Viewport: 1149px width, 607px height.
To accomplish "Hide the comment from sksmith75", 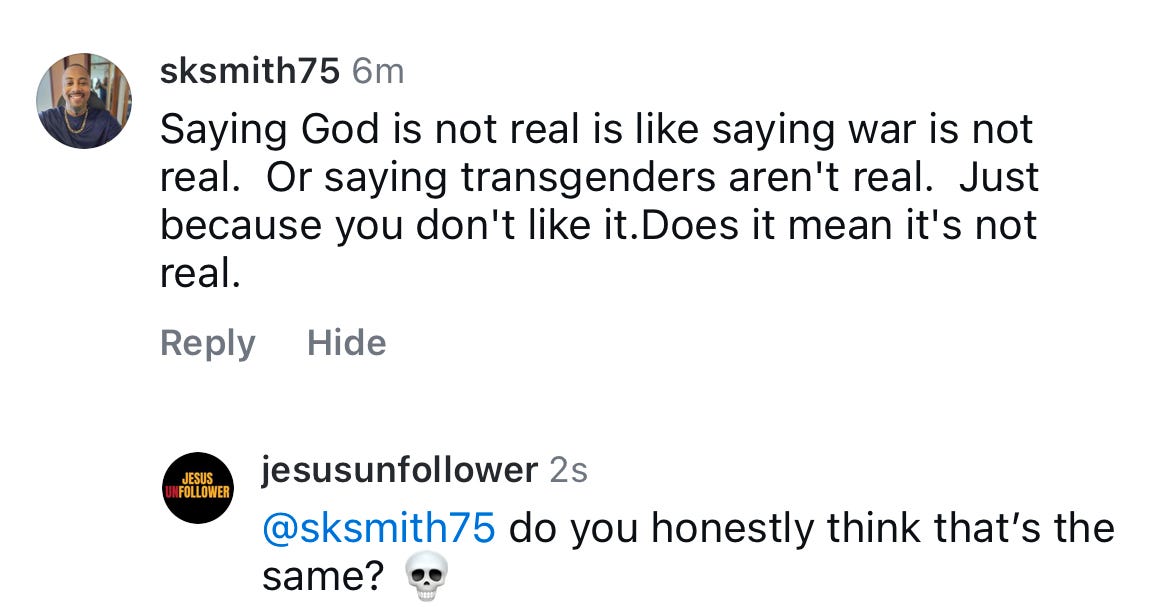I will click(x=346, y=343).
